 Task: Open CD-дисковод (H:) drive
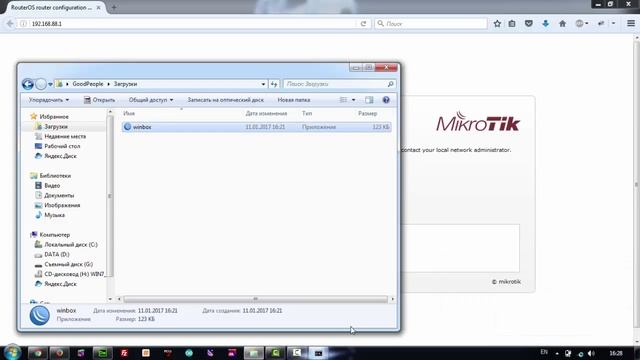coord(70,274)
